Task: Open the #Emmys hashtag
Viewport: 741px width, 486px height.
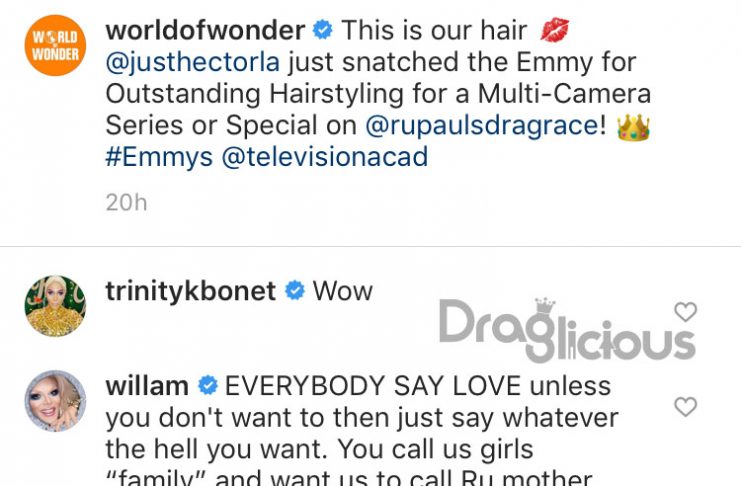Action: click(x=159, y=157)
